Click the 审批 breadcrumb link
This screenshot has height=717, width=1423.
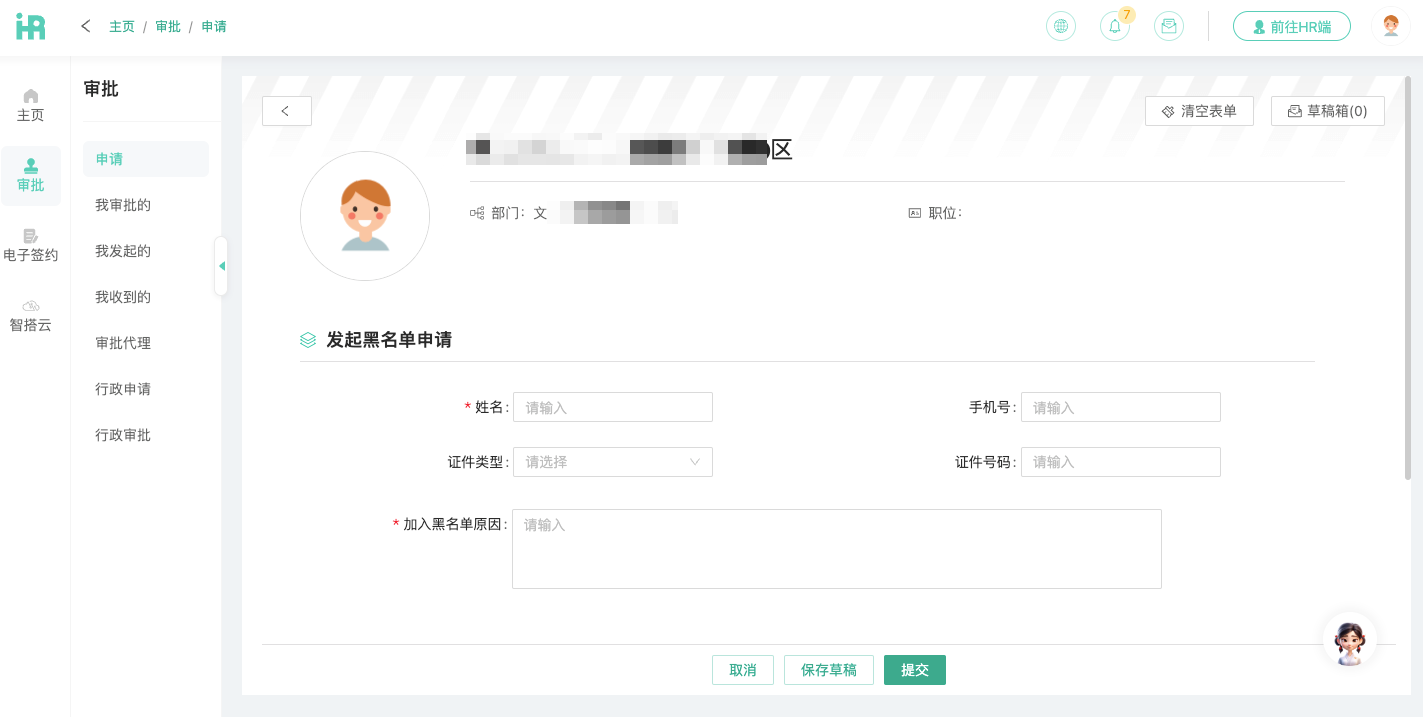[168, 26]
